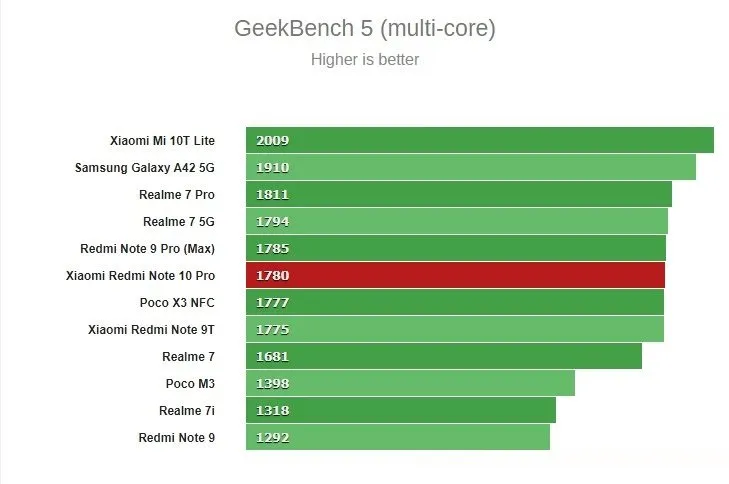Screen dimensions: 729x484
Task: Click the "Higher is better" subtitle
Action: 364,60
